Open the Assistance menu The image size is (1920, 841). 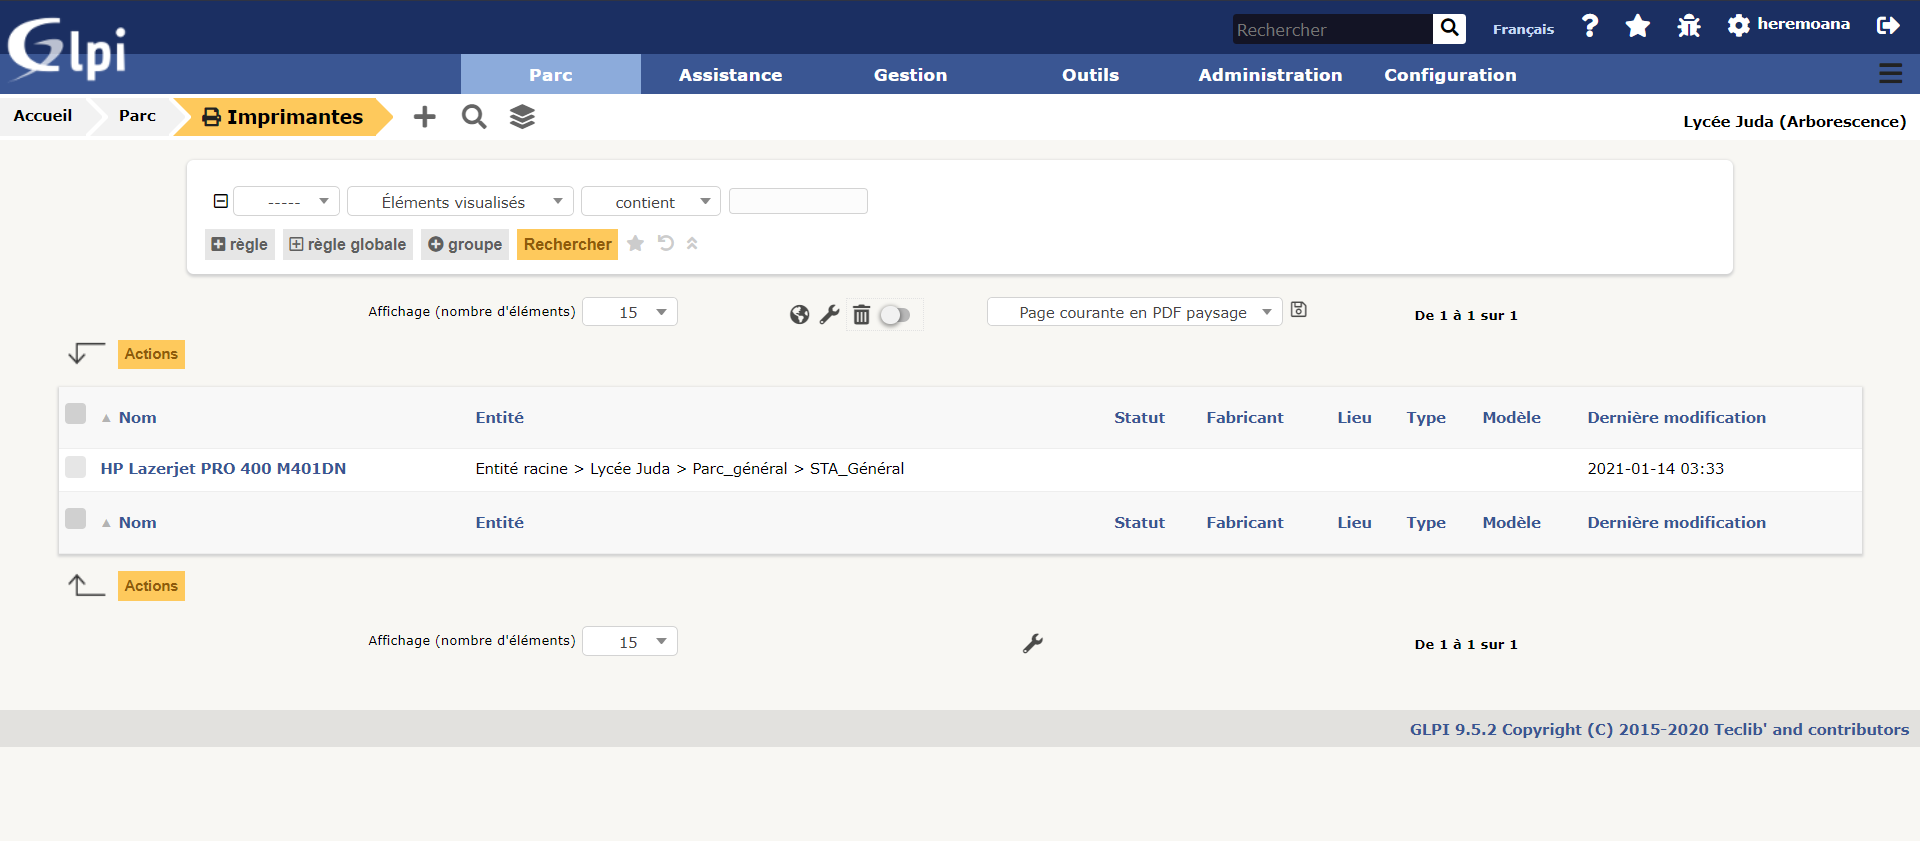pyautogui.click(x=730, y=75)
